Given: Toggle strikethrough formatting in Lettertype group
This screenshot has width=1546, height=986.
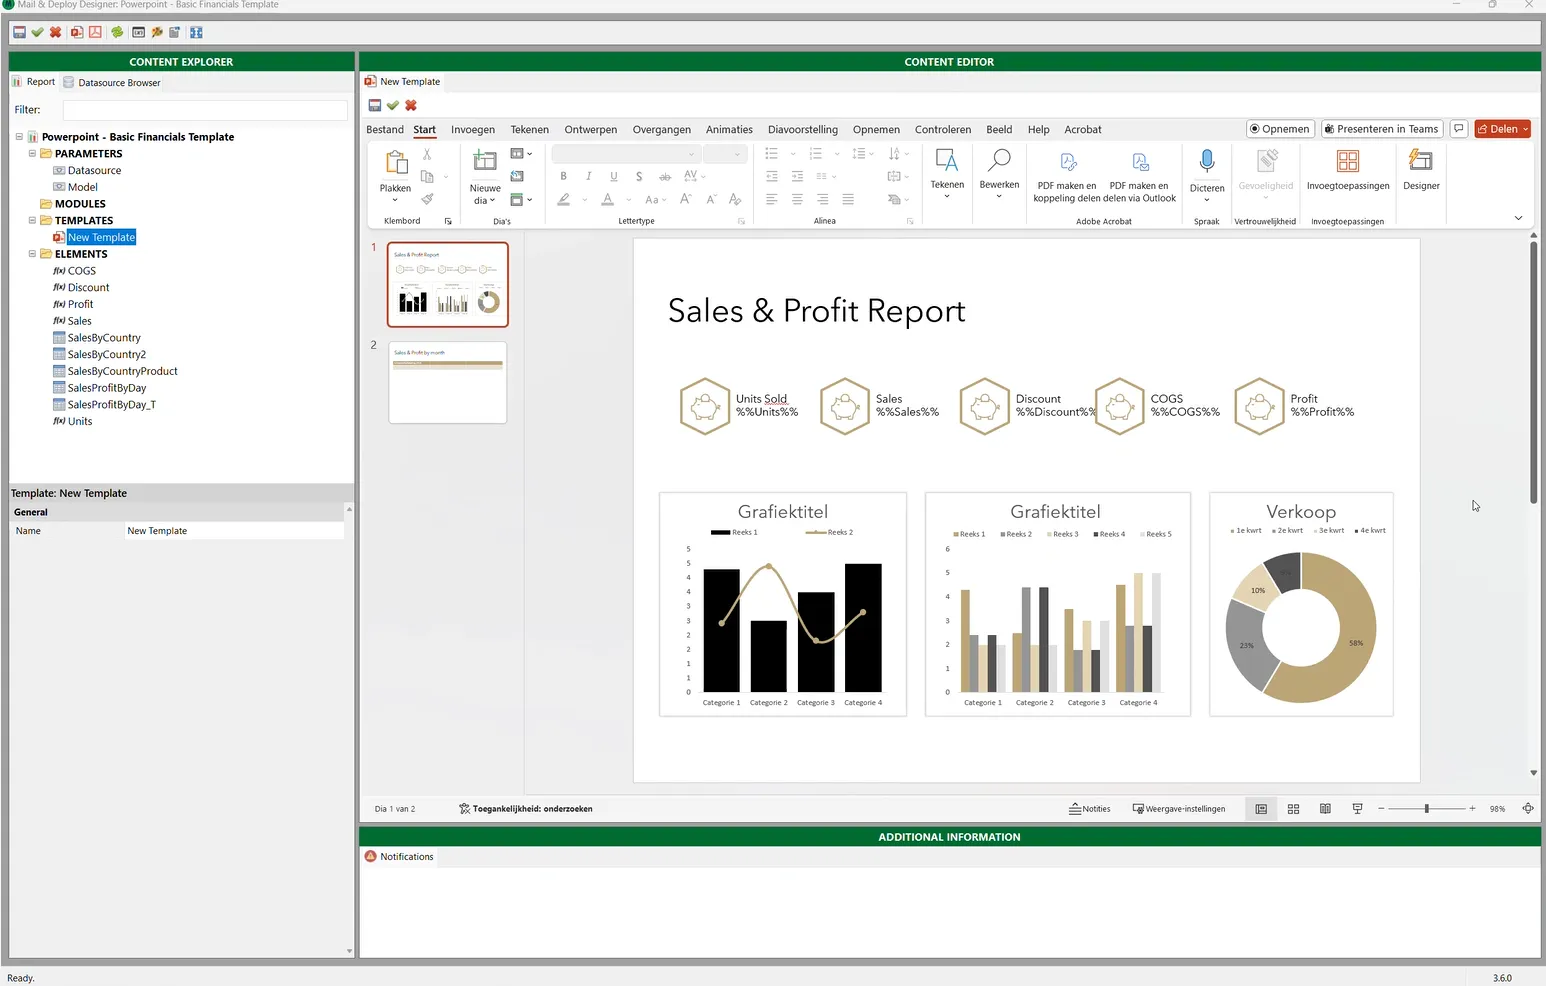Looking at the screenshot, I should (x=664, y=176).
